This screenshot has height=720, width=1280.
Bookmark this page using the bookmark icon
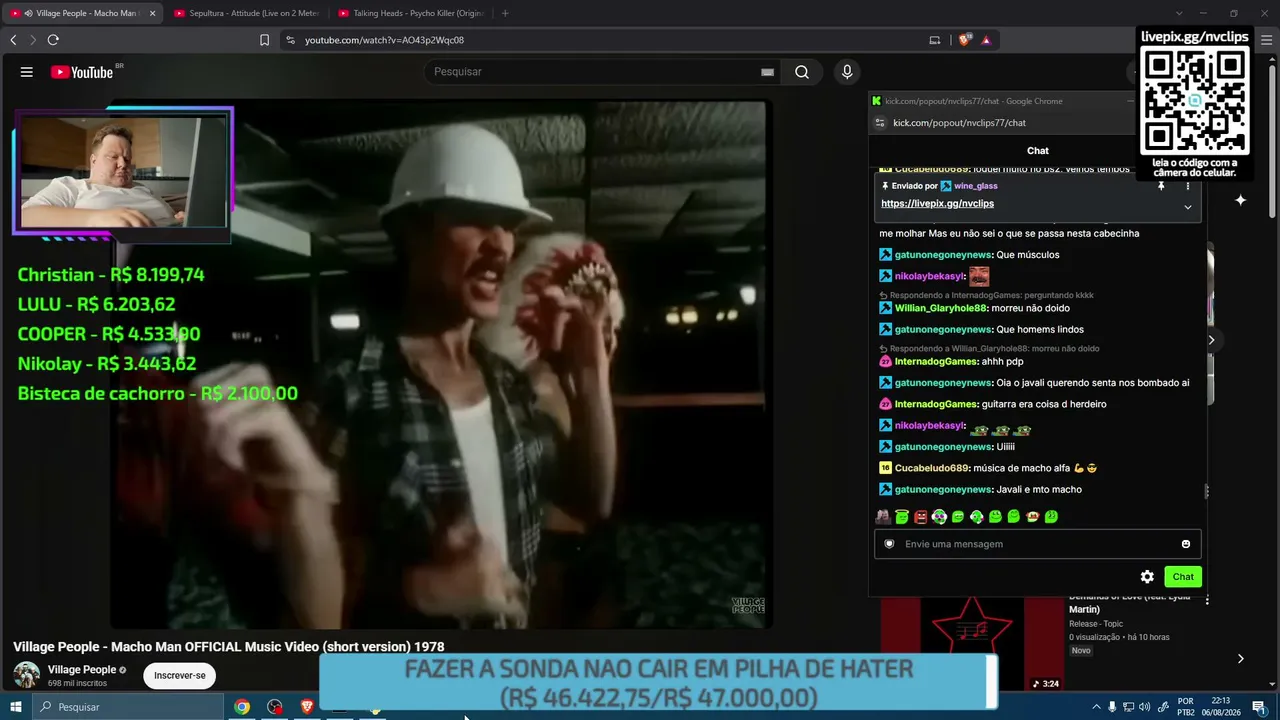tap(264, 40)
